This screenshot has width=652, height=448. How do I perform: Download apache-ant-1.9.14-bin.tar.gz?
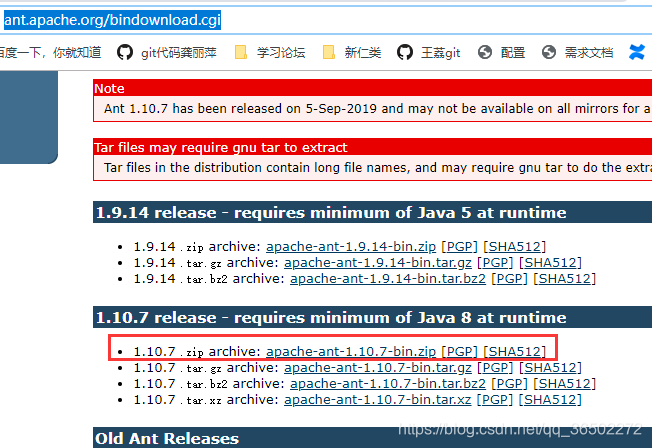(x=378, y=263)
